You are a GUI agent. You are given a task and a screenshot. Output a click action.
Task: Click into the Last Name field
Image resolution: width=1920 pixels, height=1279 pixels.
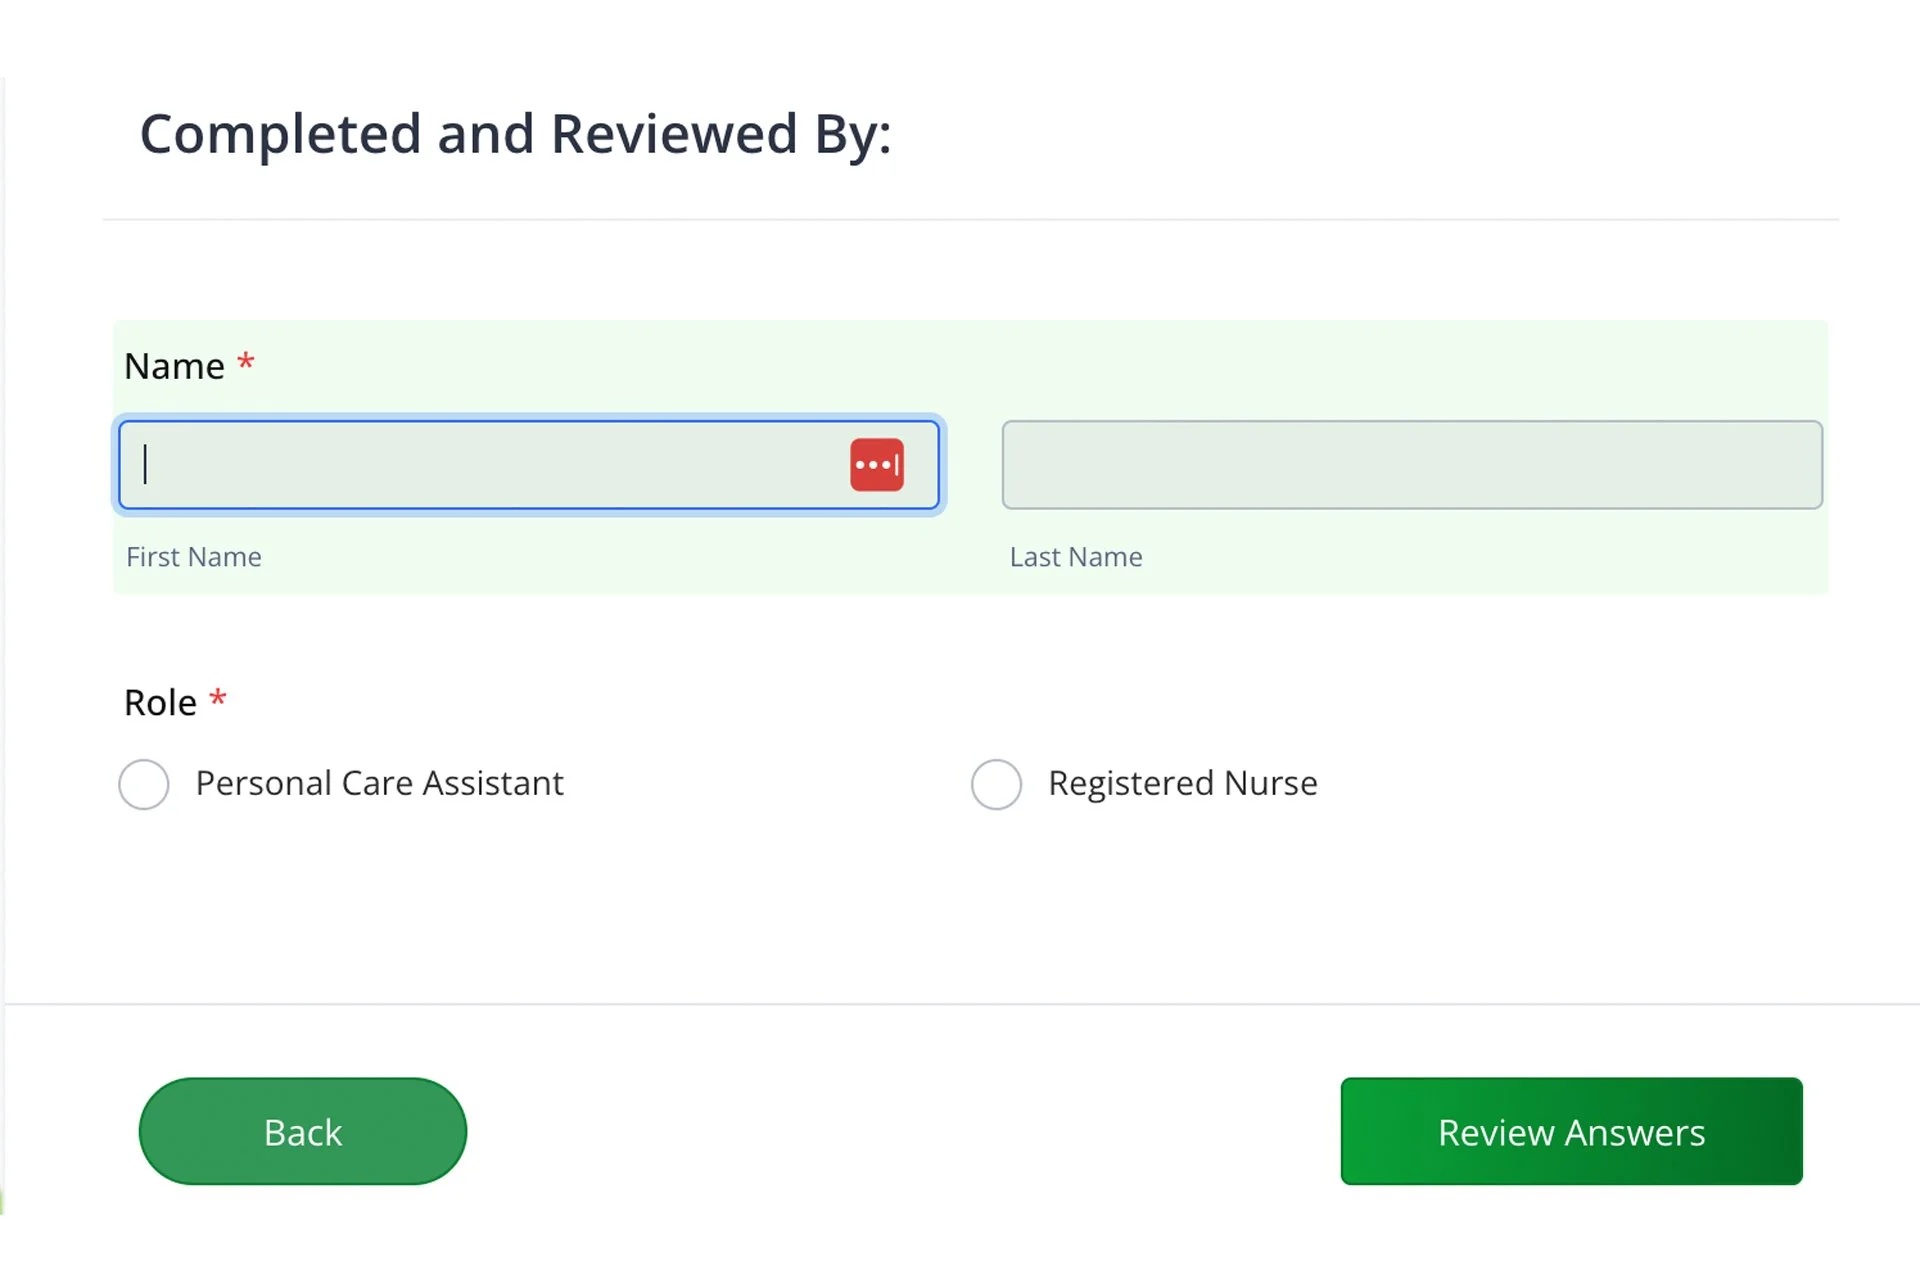point(1411,465)
